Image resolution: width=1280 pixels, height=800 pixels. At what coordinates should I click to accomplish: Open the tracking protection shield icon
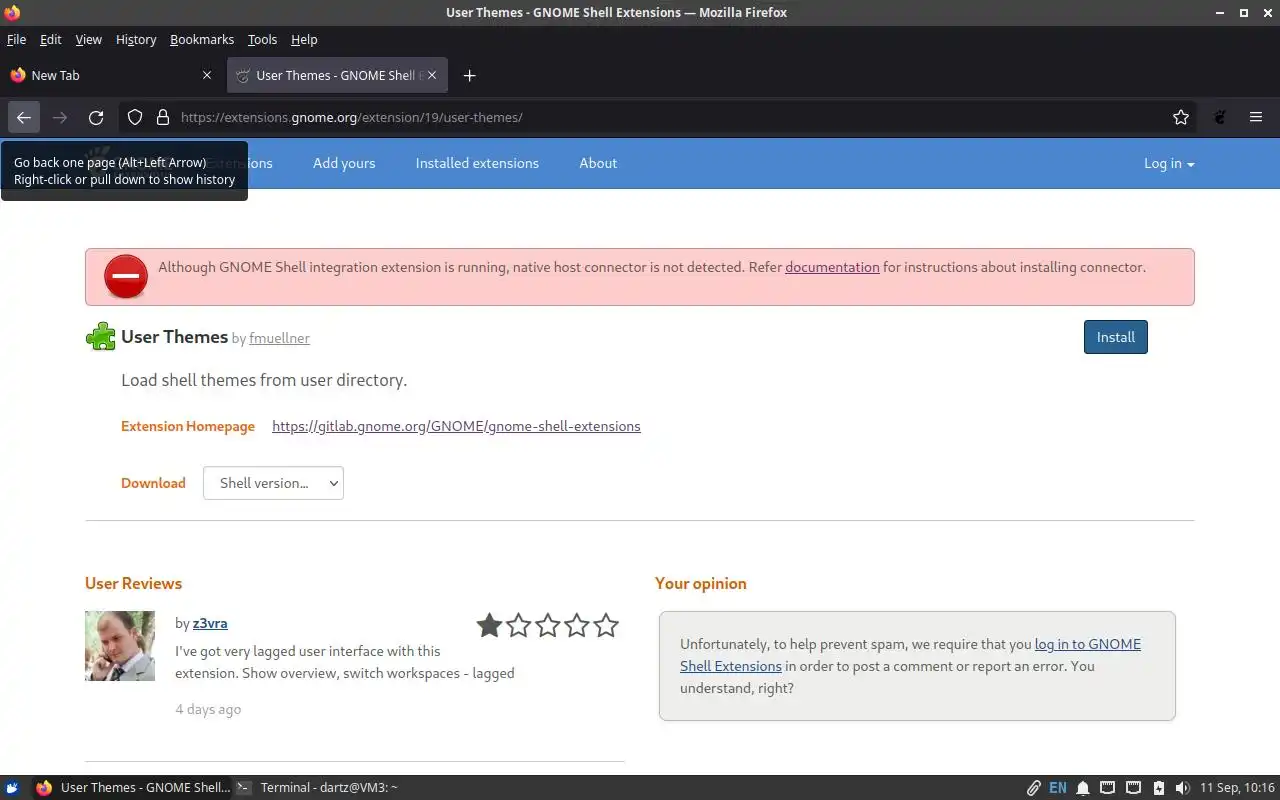(x=135, y=117)
